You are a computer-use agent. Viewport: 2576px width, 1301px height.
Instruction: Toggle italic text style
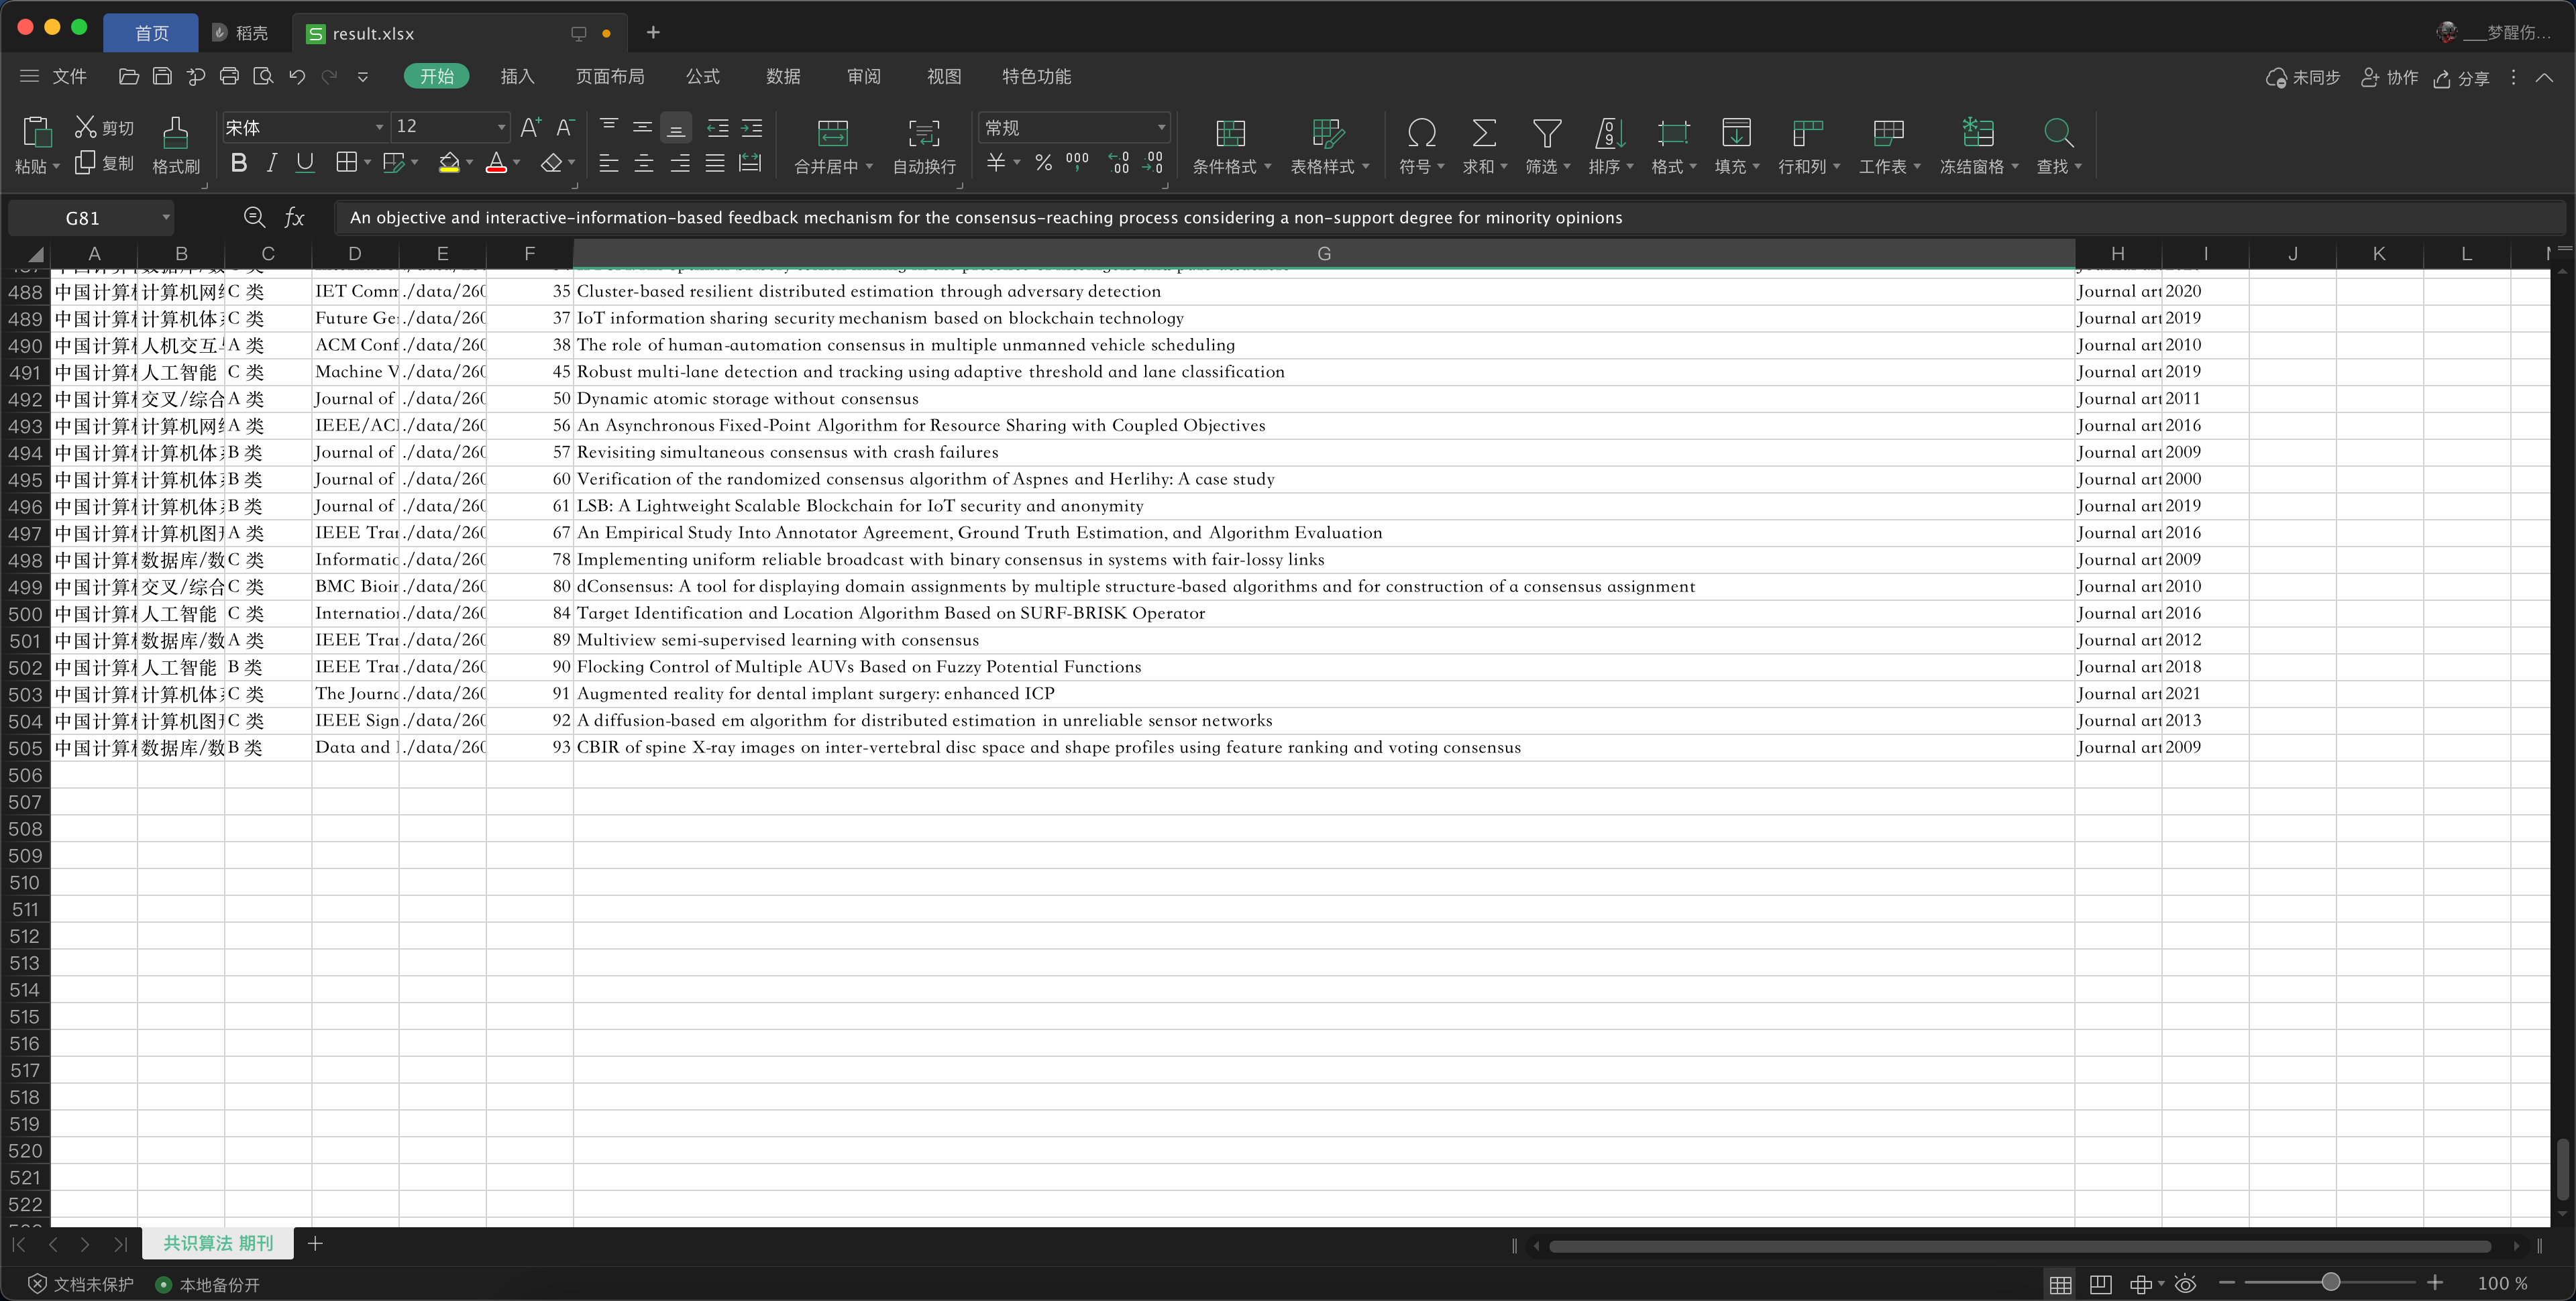(271, 163)
